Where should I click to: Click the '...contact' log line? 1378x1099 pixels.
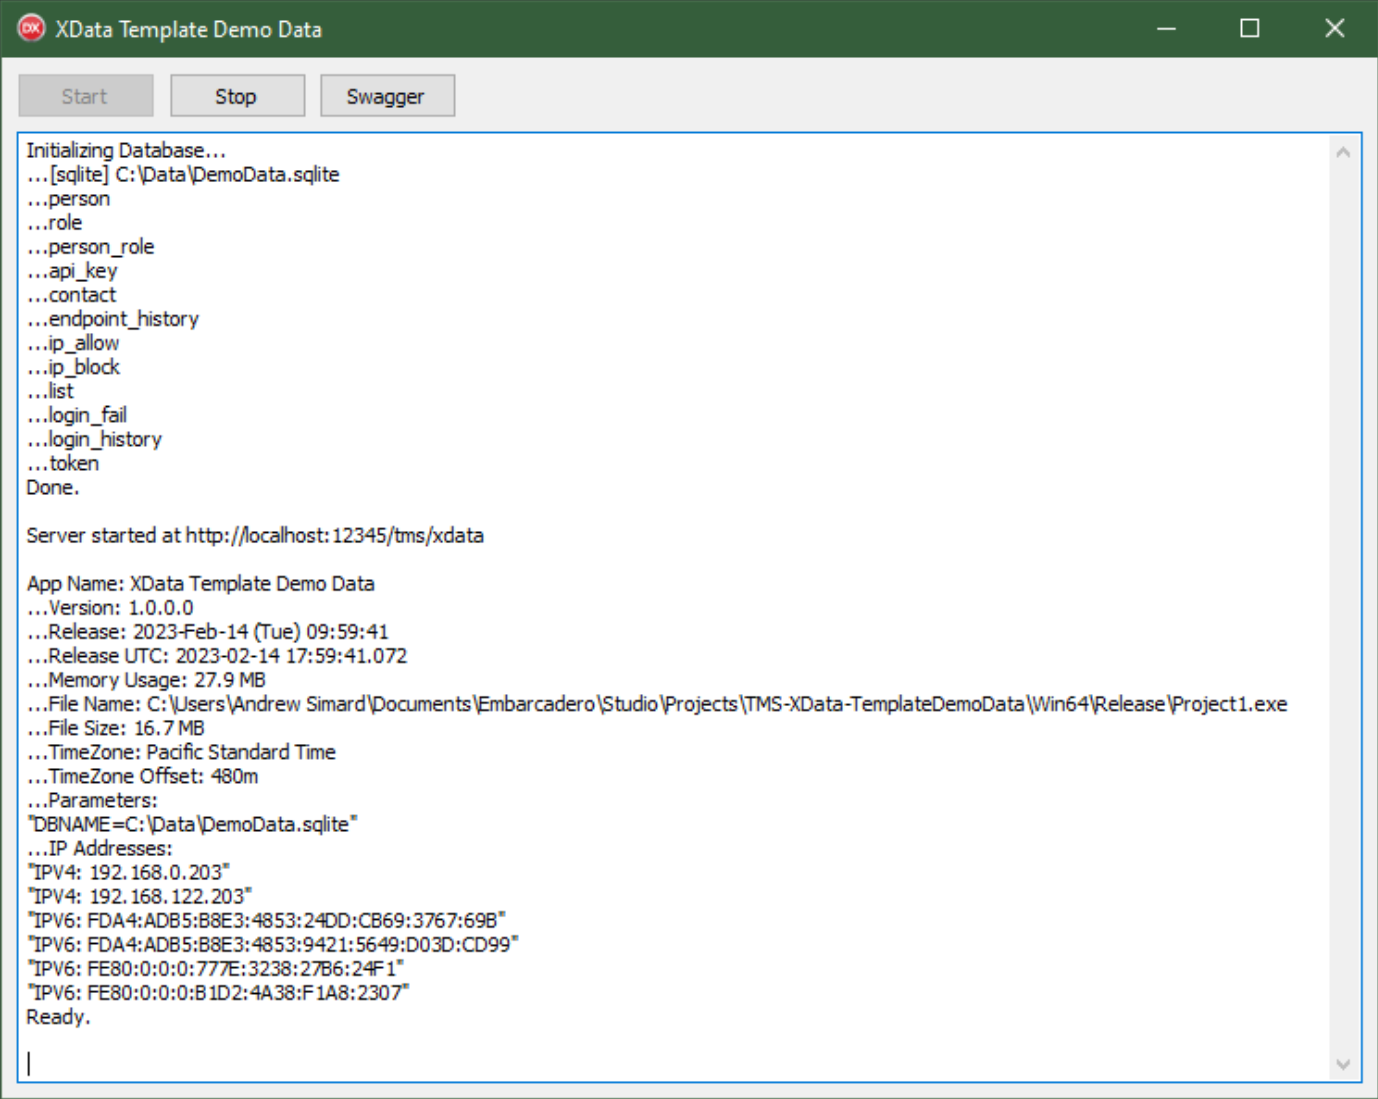click(x=71, y=294)
